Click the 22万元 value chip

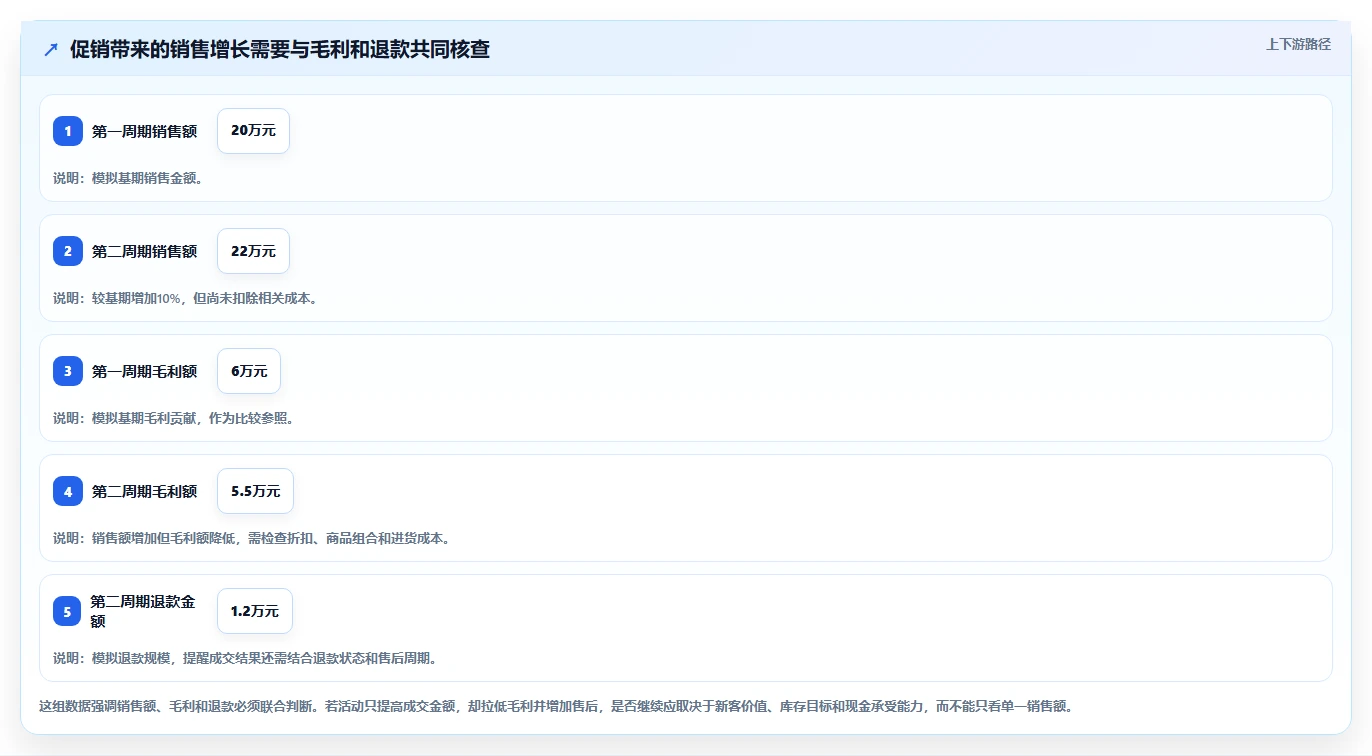[x=253, y=251]
